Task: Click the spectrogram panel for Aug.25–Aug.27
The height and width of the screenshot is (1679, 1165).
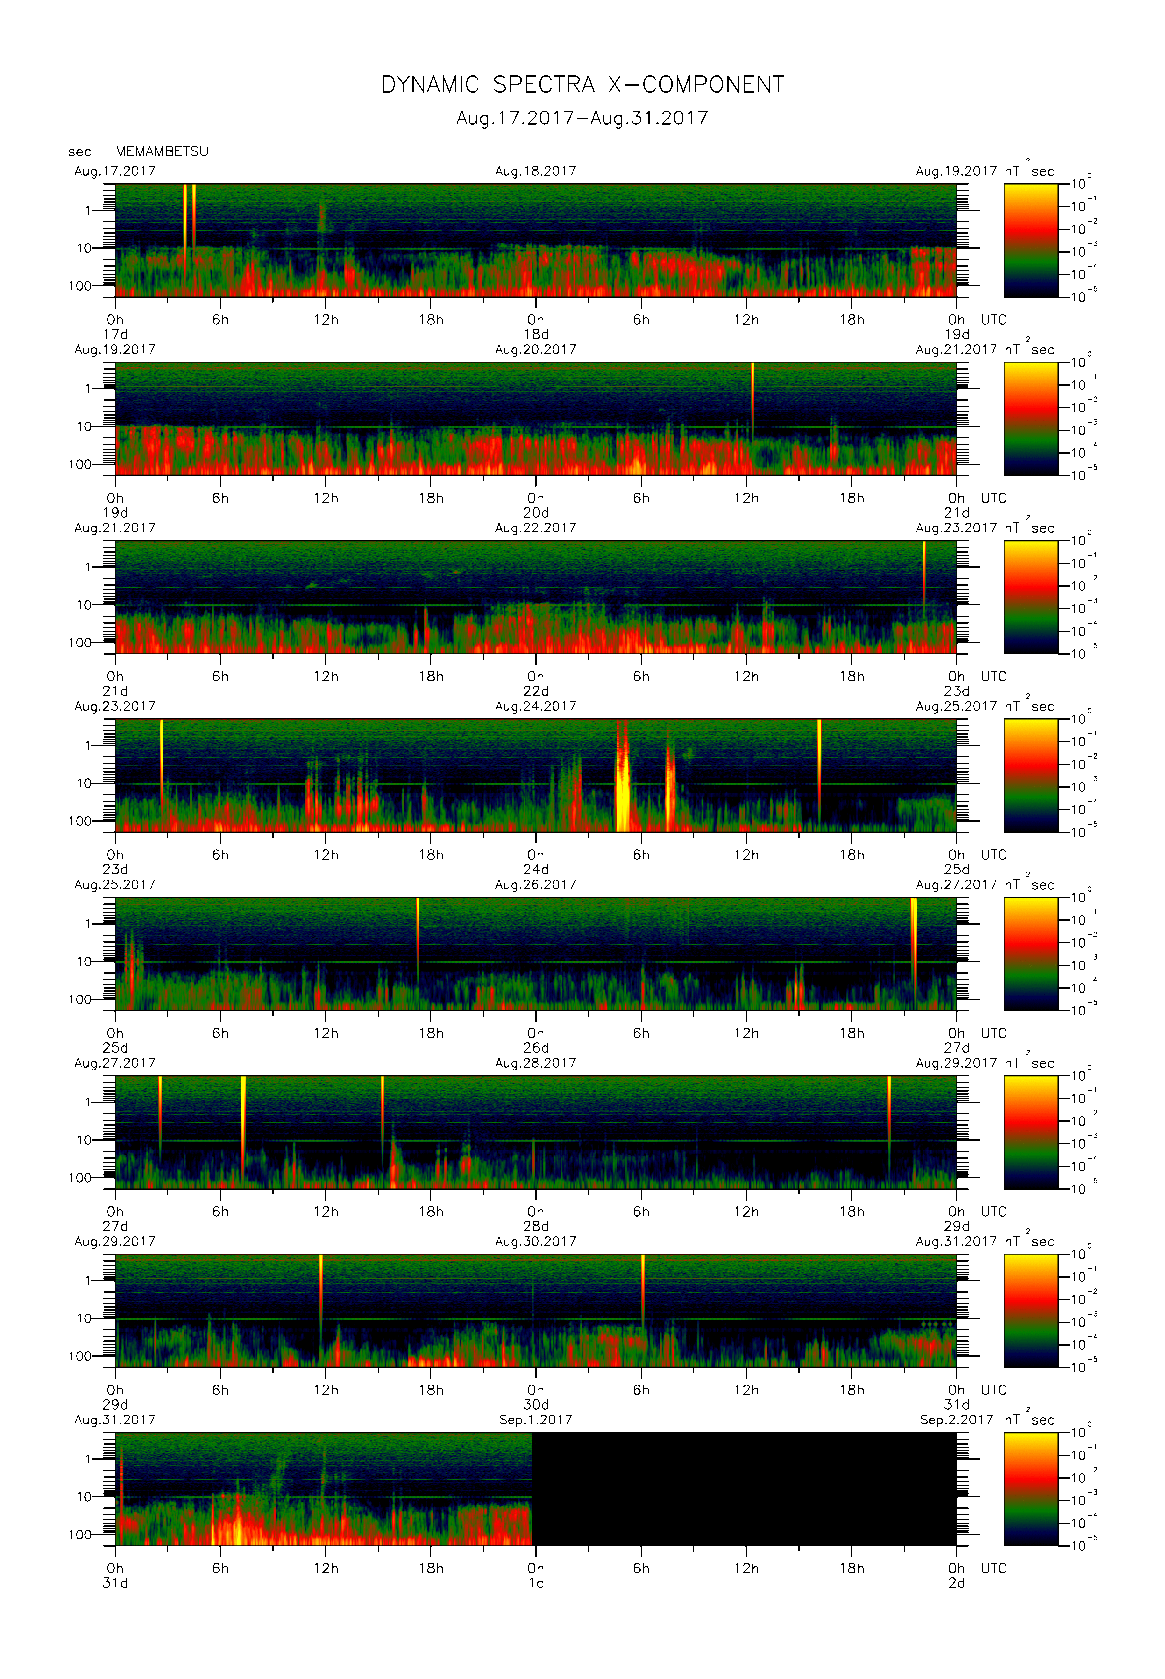Action: [536, 954]
